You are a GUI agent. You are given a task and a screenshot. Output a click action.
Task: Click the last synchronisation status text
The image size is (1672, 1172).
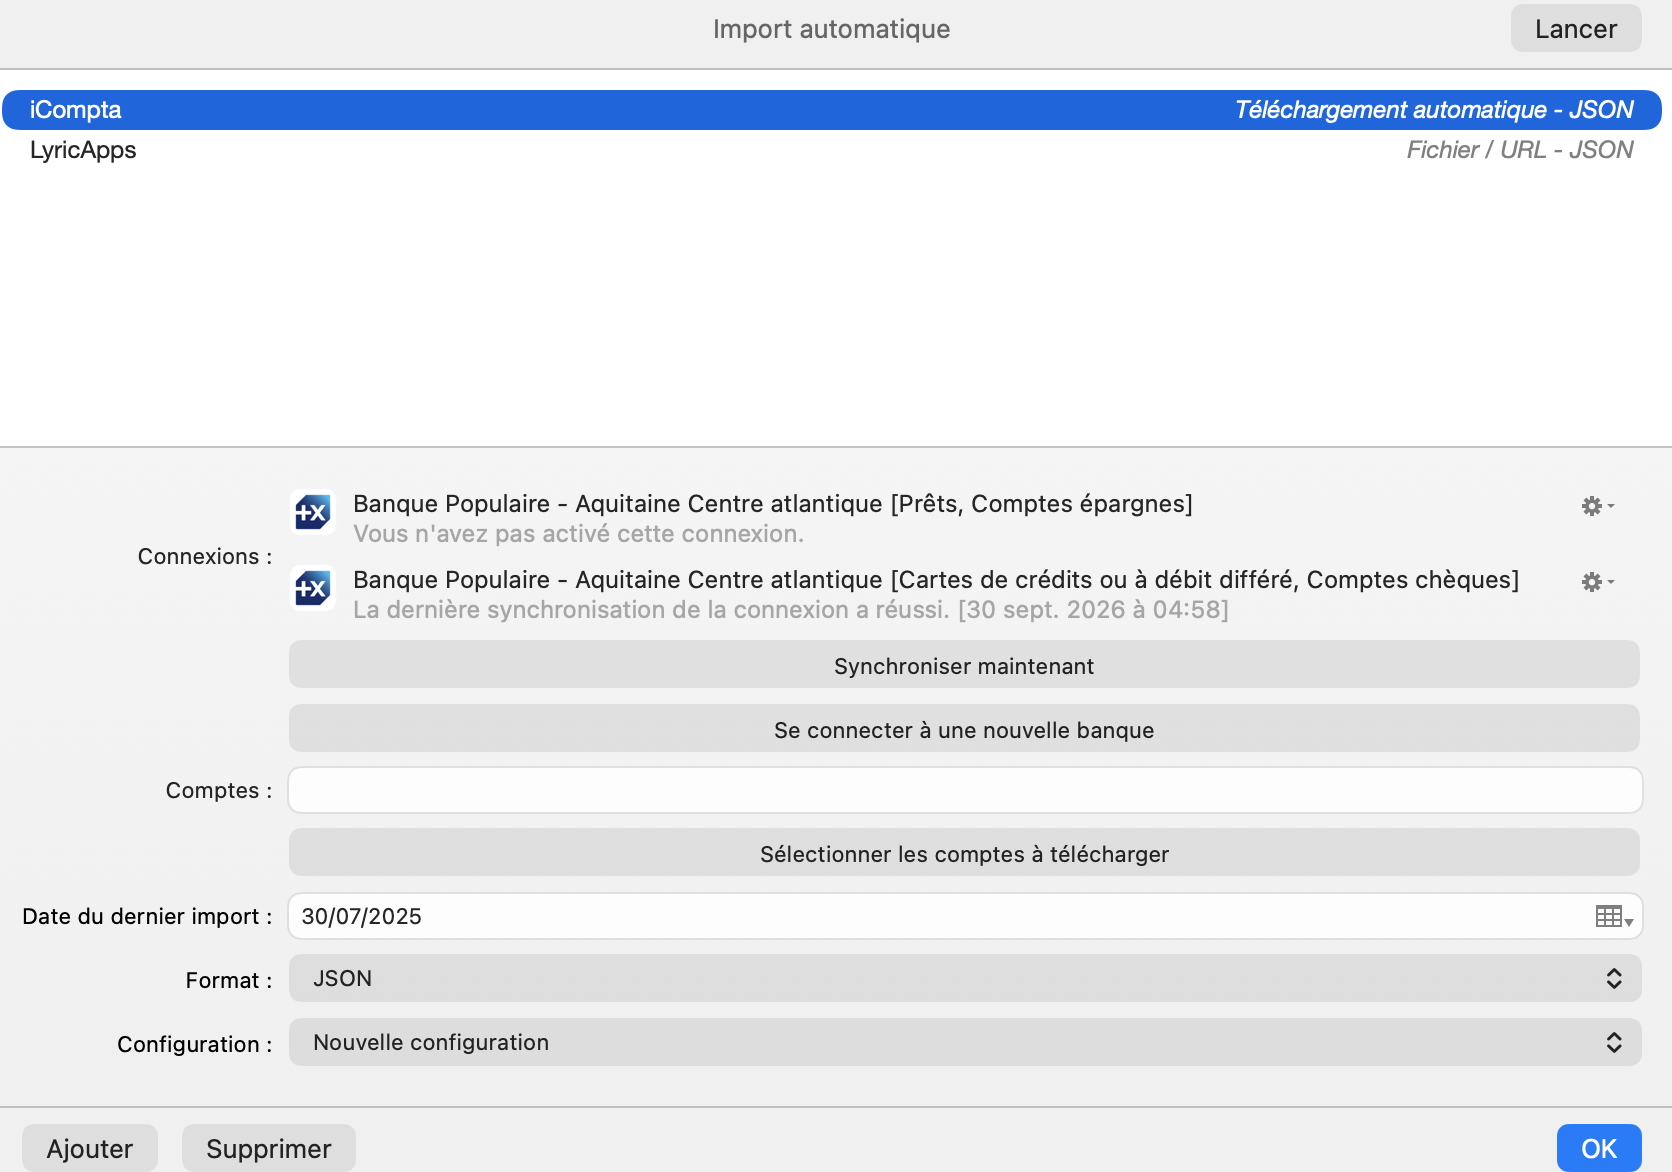(791, 610)
